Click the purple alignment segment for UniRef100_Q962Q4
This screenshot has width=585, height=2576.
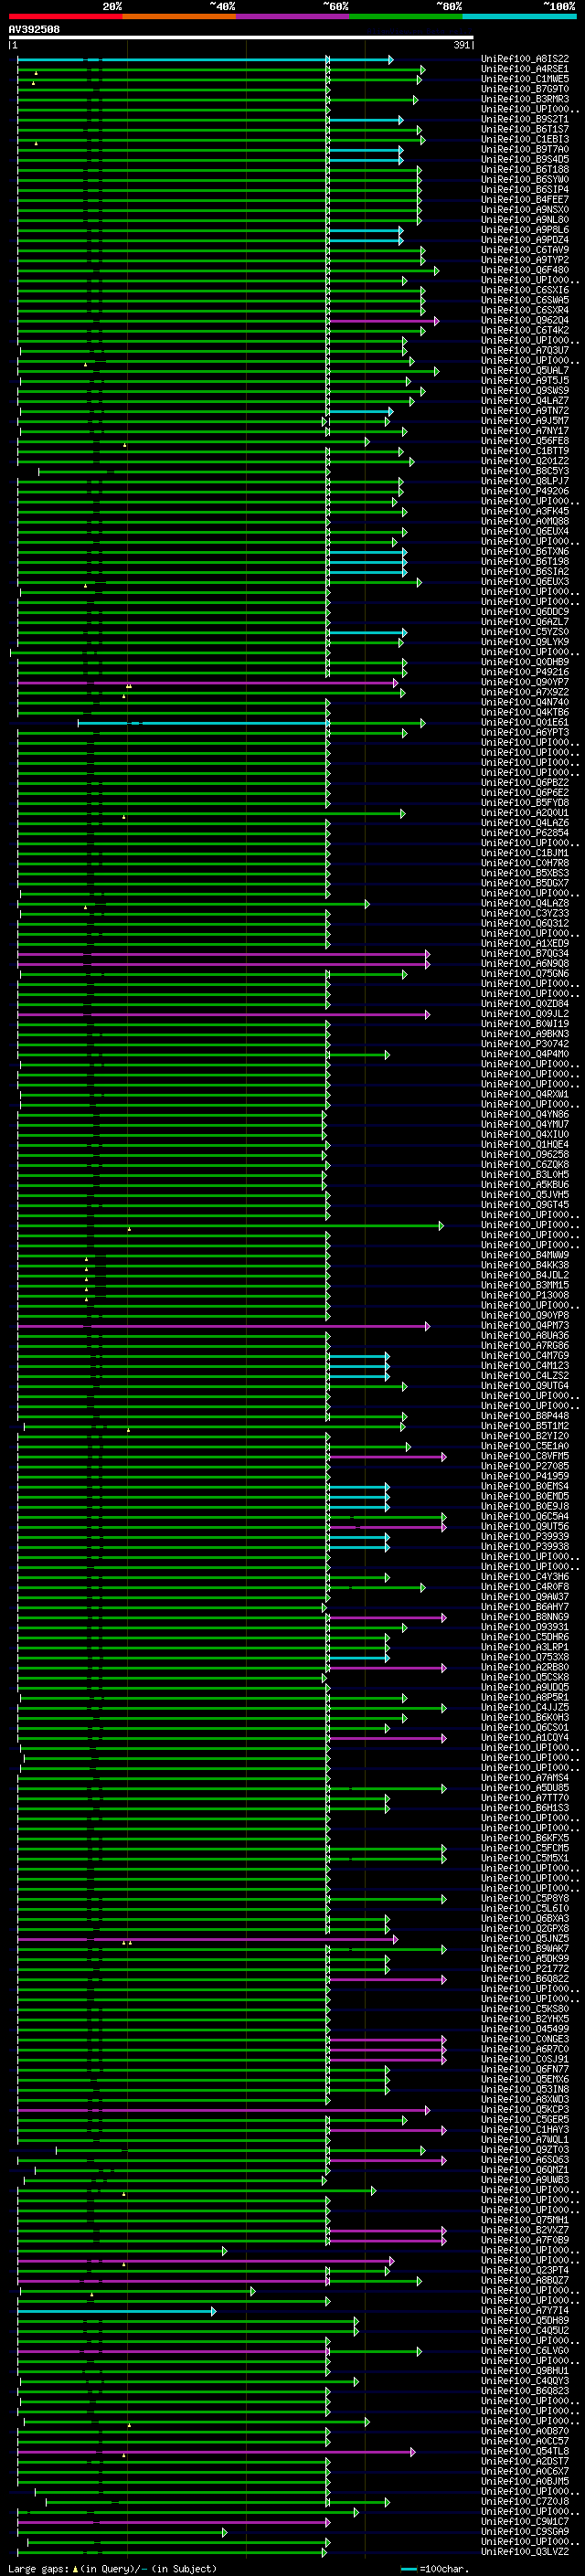382,321
